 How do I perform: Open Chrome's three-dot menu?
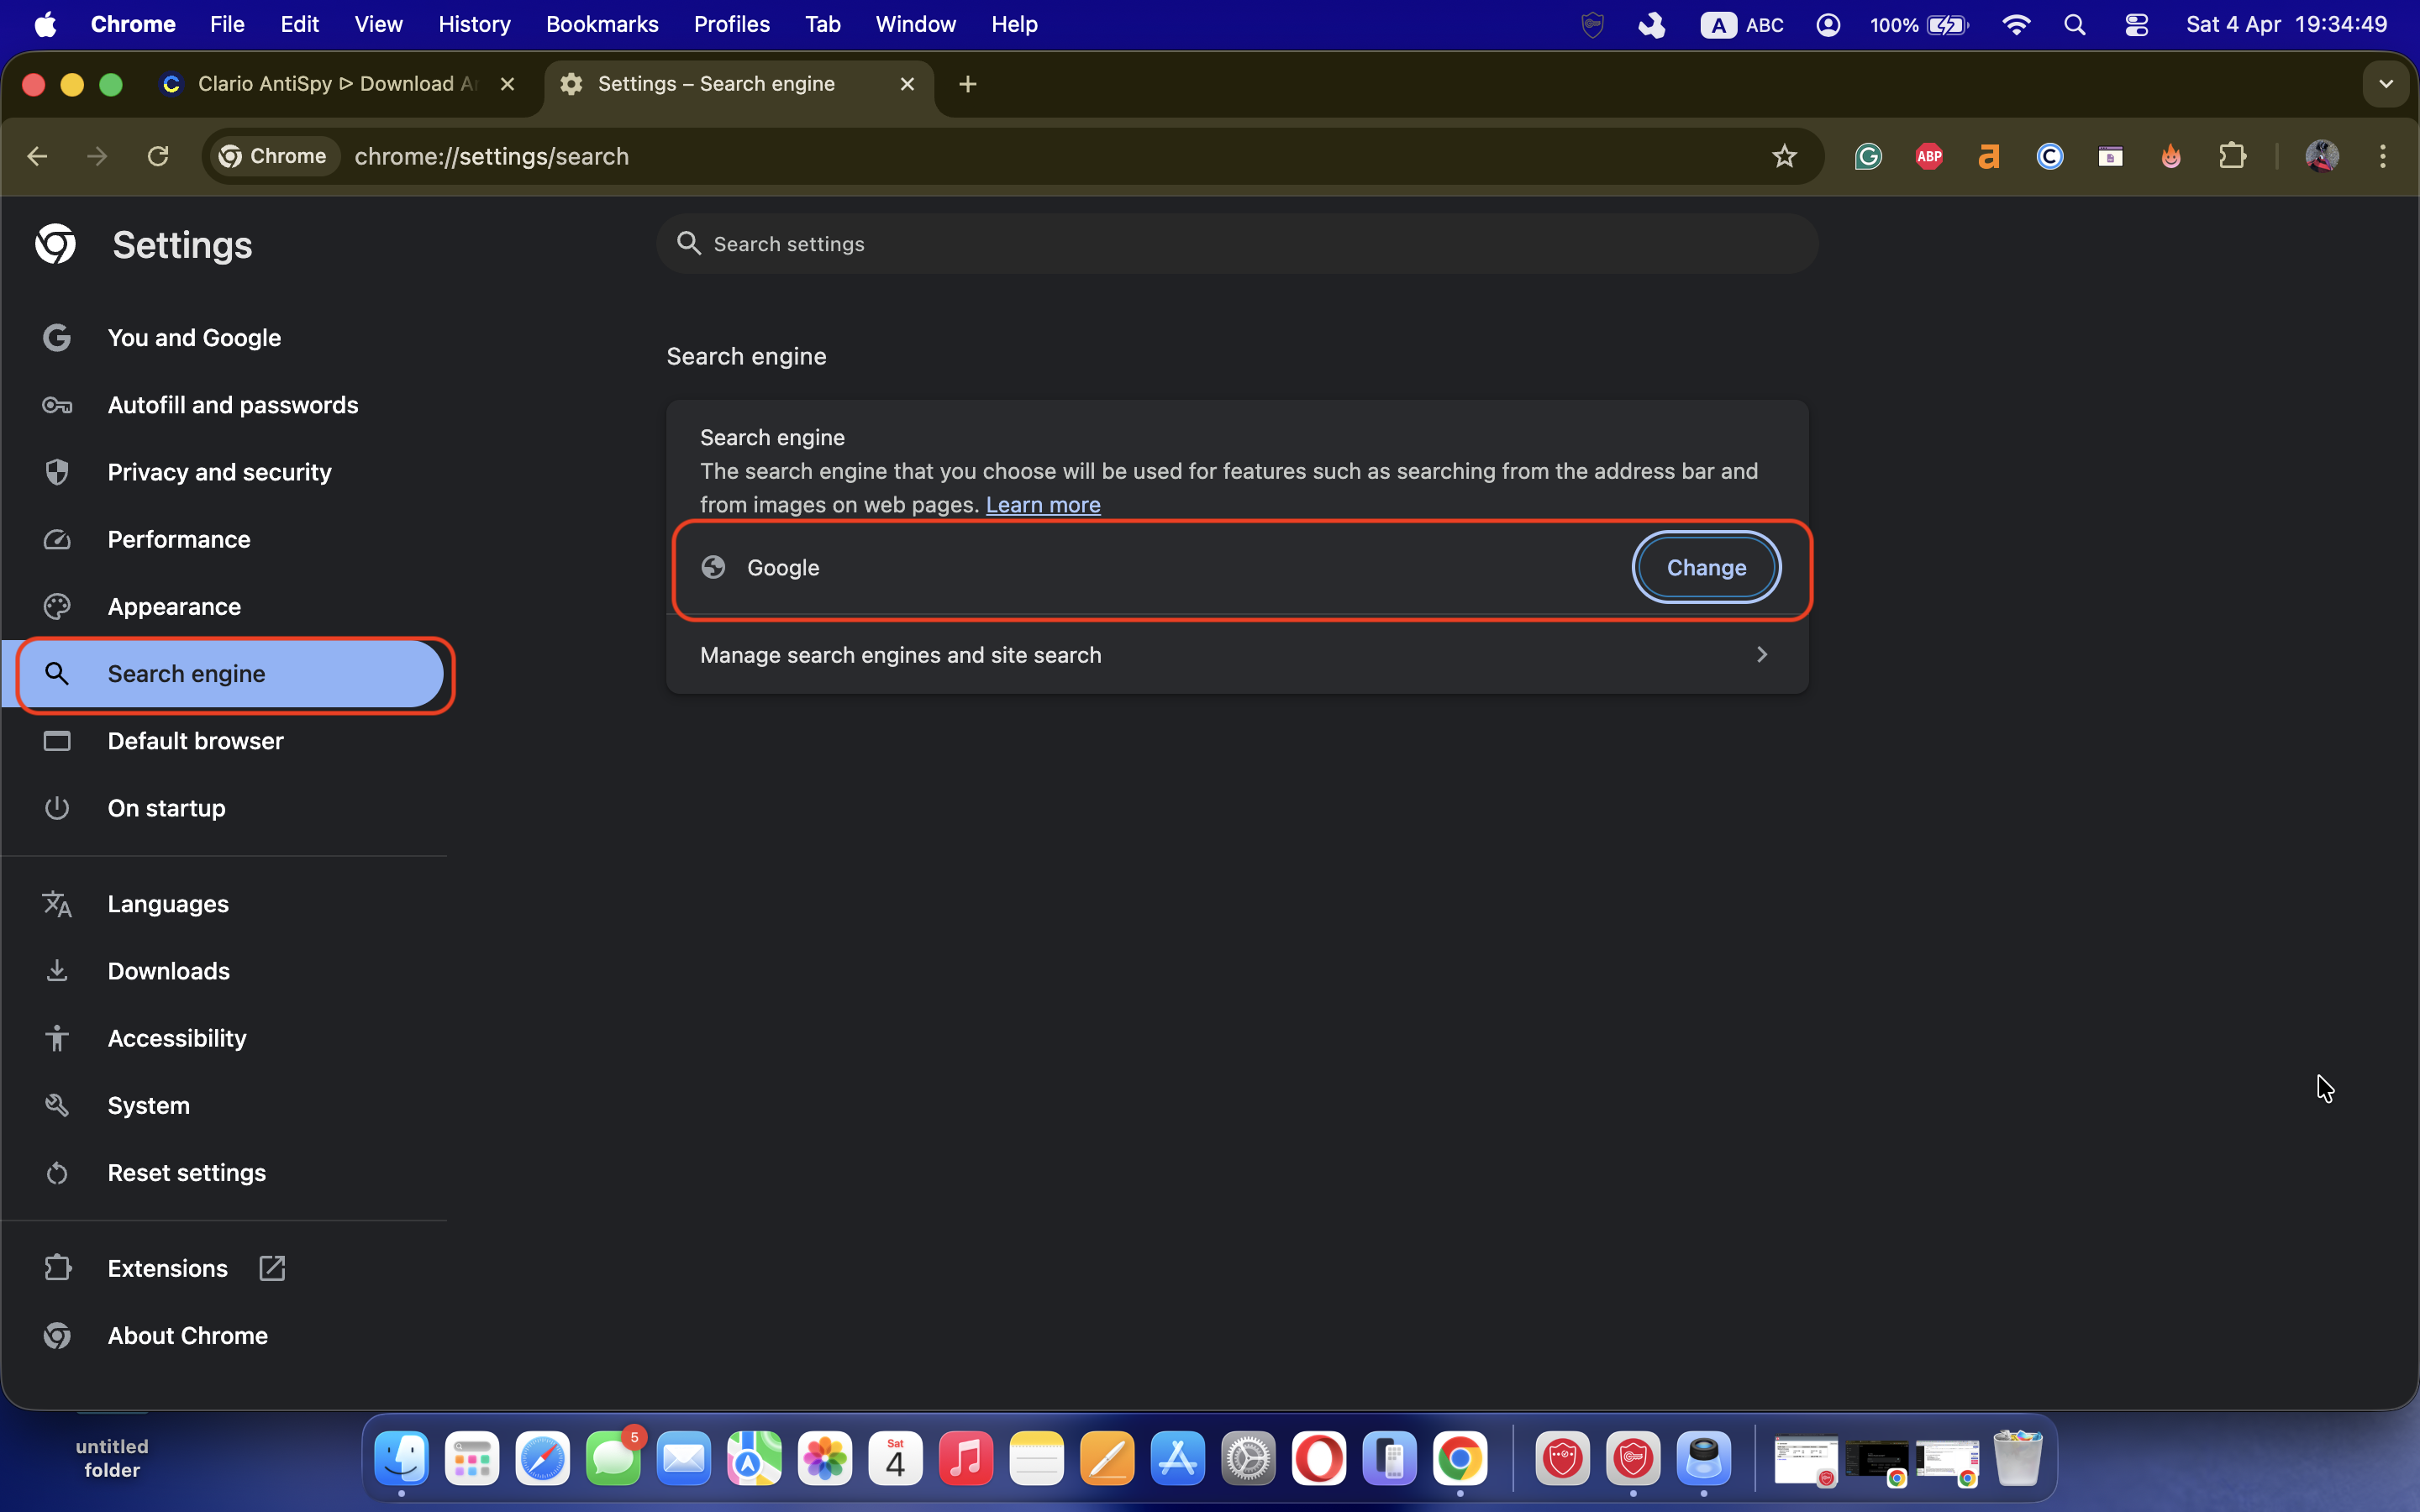2384,156
